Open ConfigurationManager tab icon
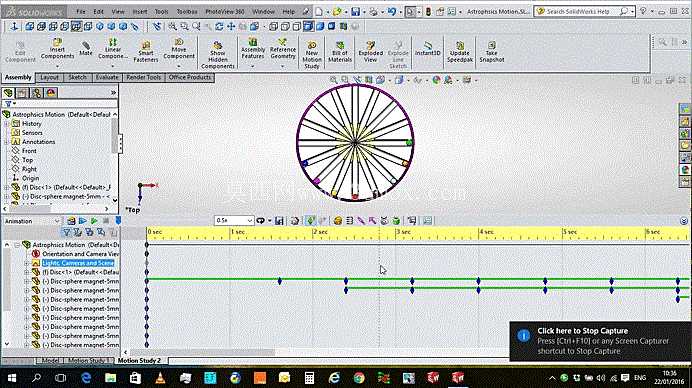Viewport: 692px width, 388px height. pyautogui.click(x=37, y=93)
